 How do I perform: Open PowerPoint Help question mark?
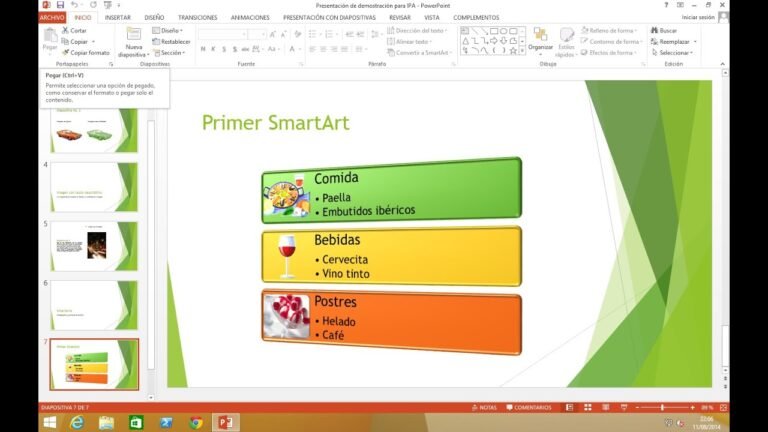click(x=666, y=5)
